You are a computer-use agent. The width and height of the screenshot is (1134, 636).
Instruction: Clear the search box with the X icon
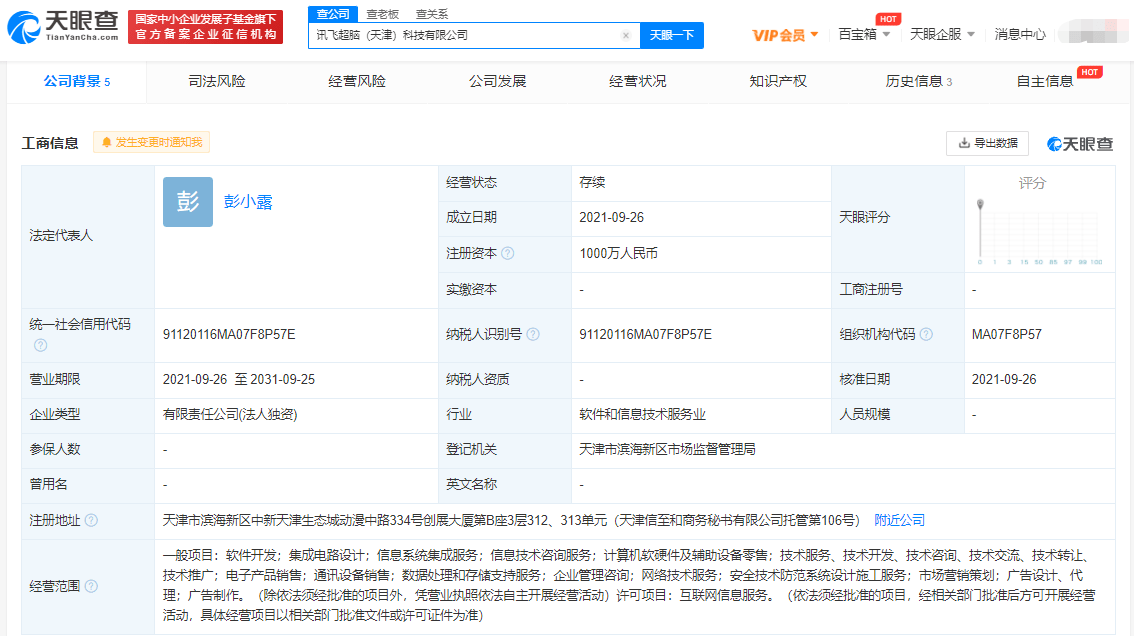coord(626,35)
